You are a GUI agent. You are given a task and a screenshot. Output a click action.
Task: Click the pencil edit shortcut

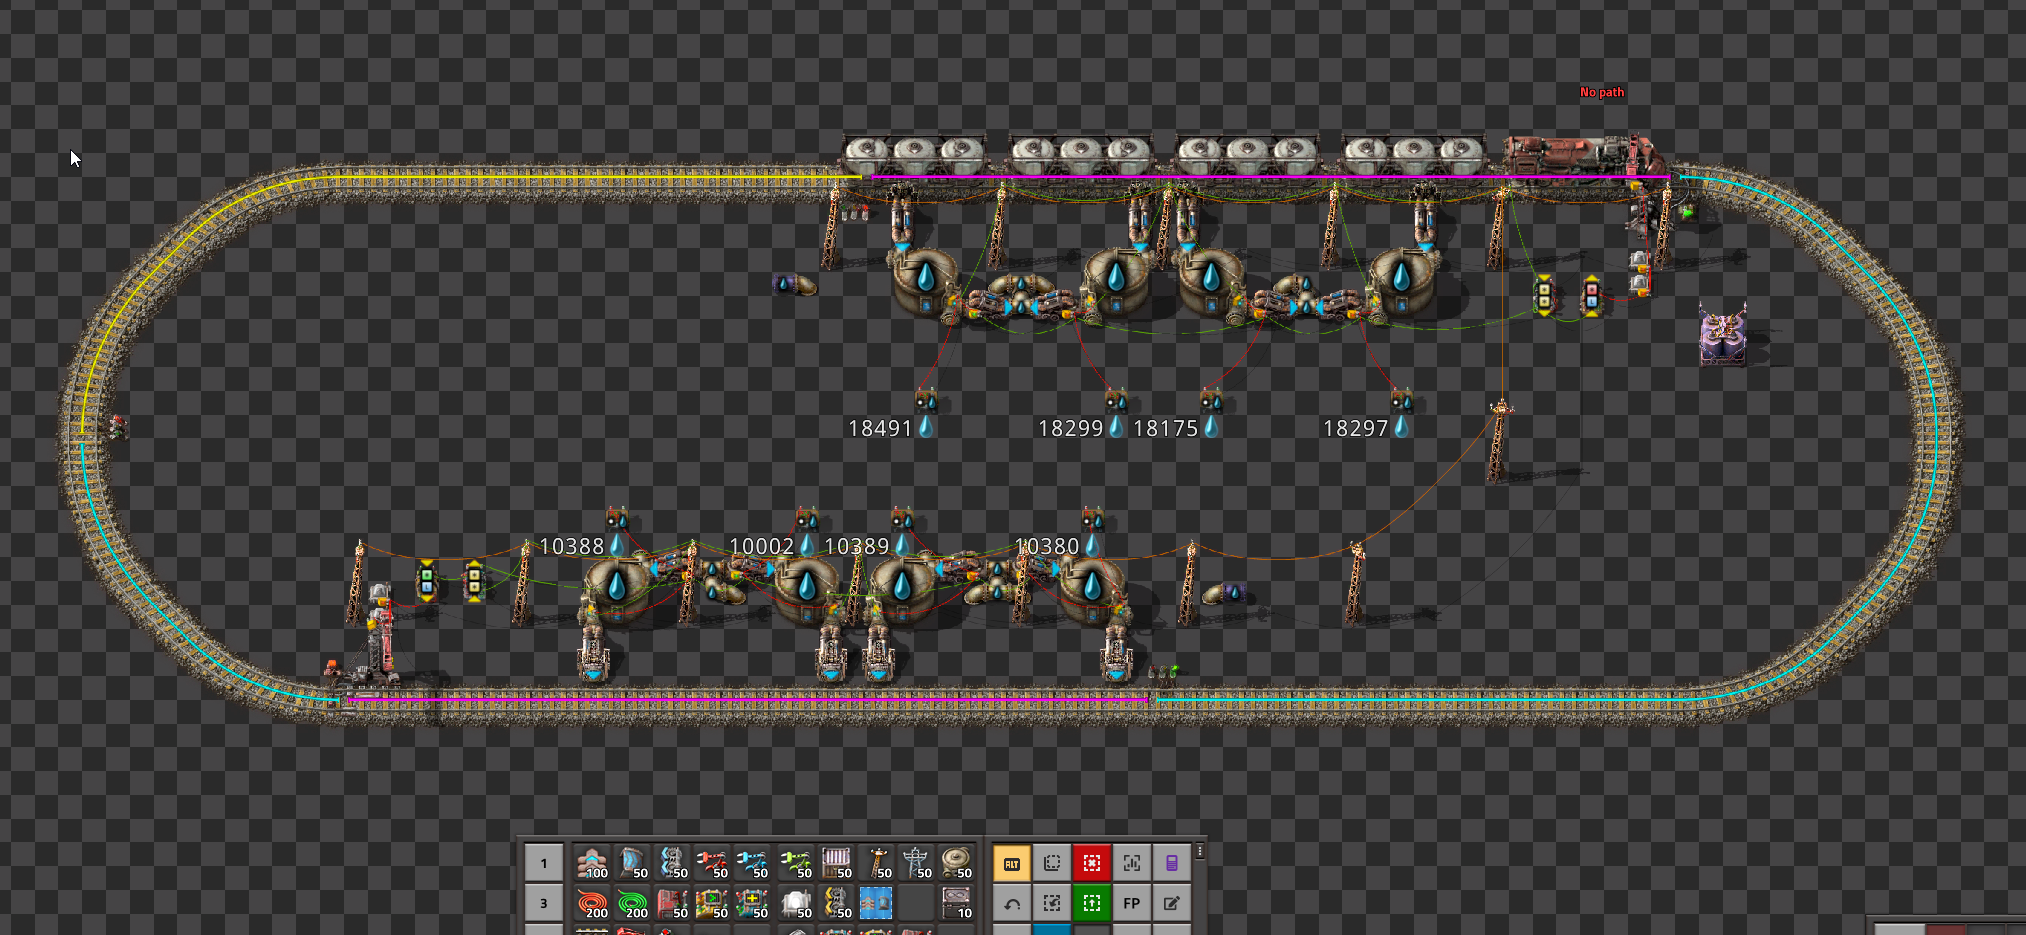tap(1172, 903)
